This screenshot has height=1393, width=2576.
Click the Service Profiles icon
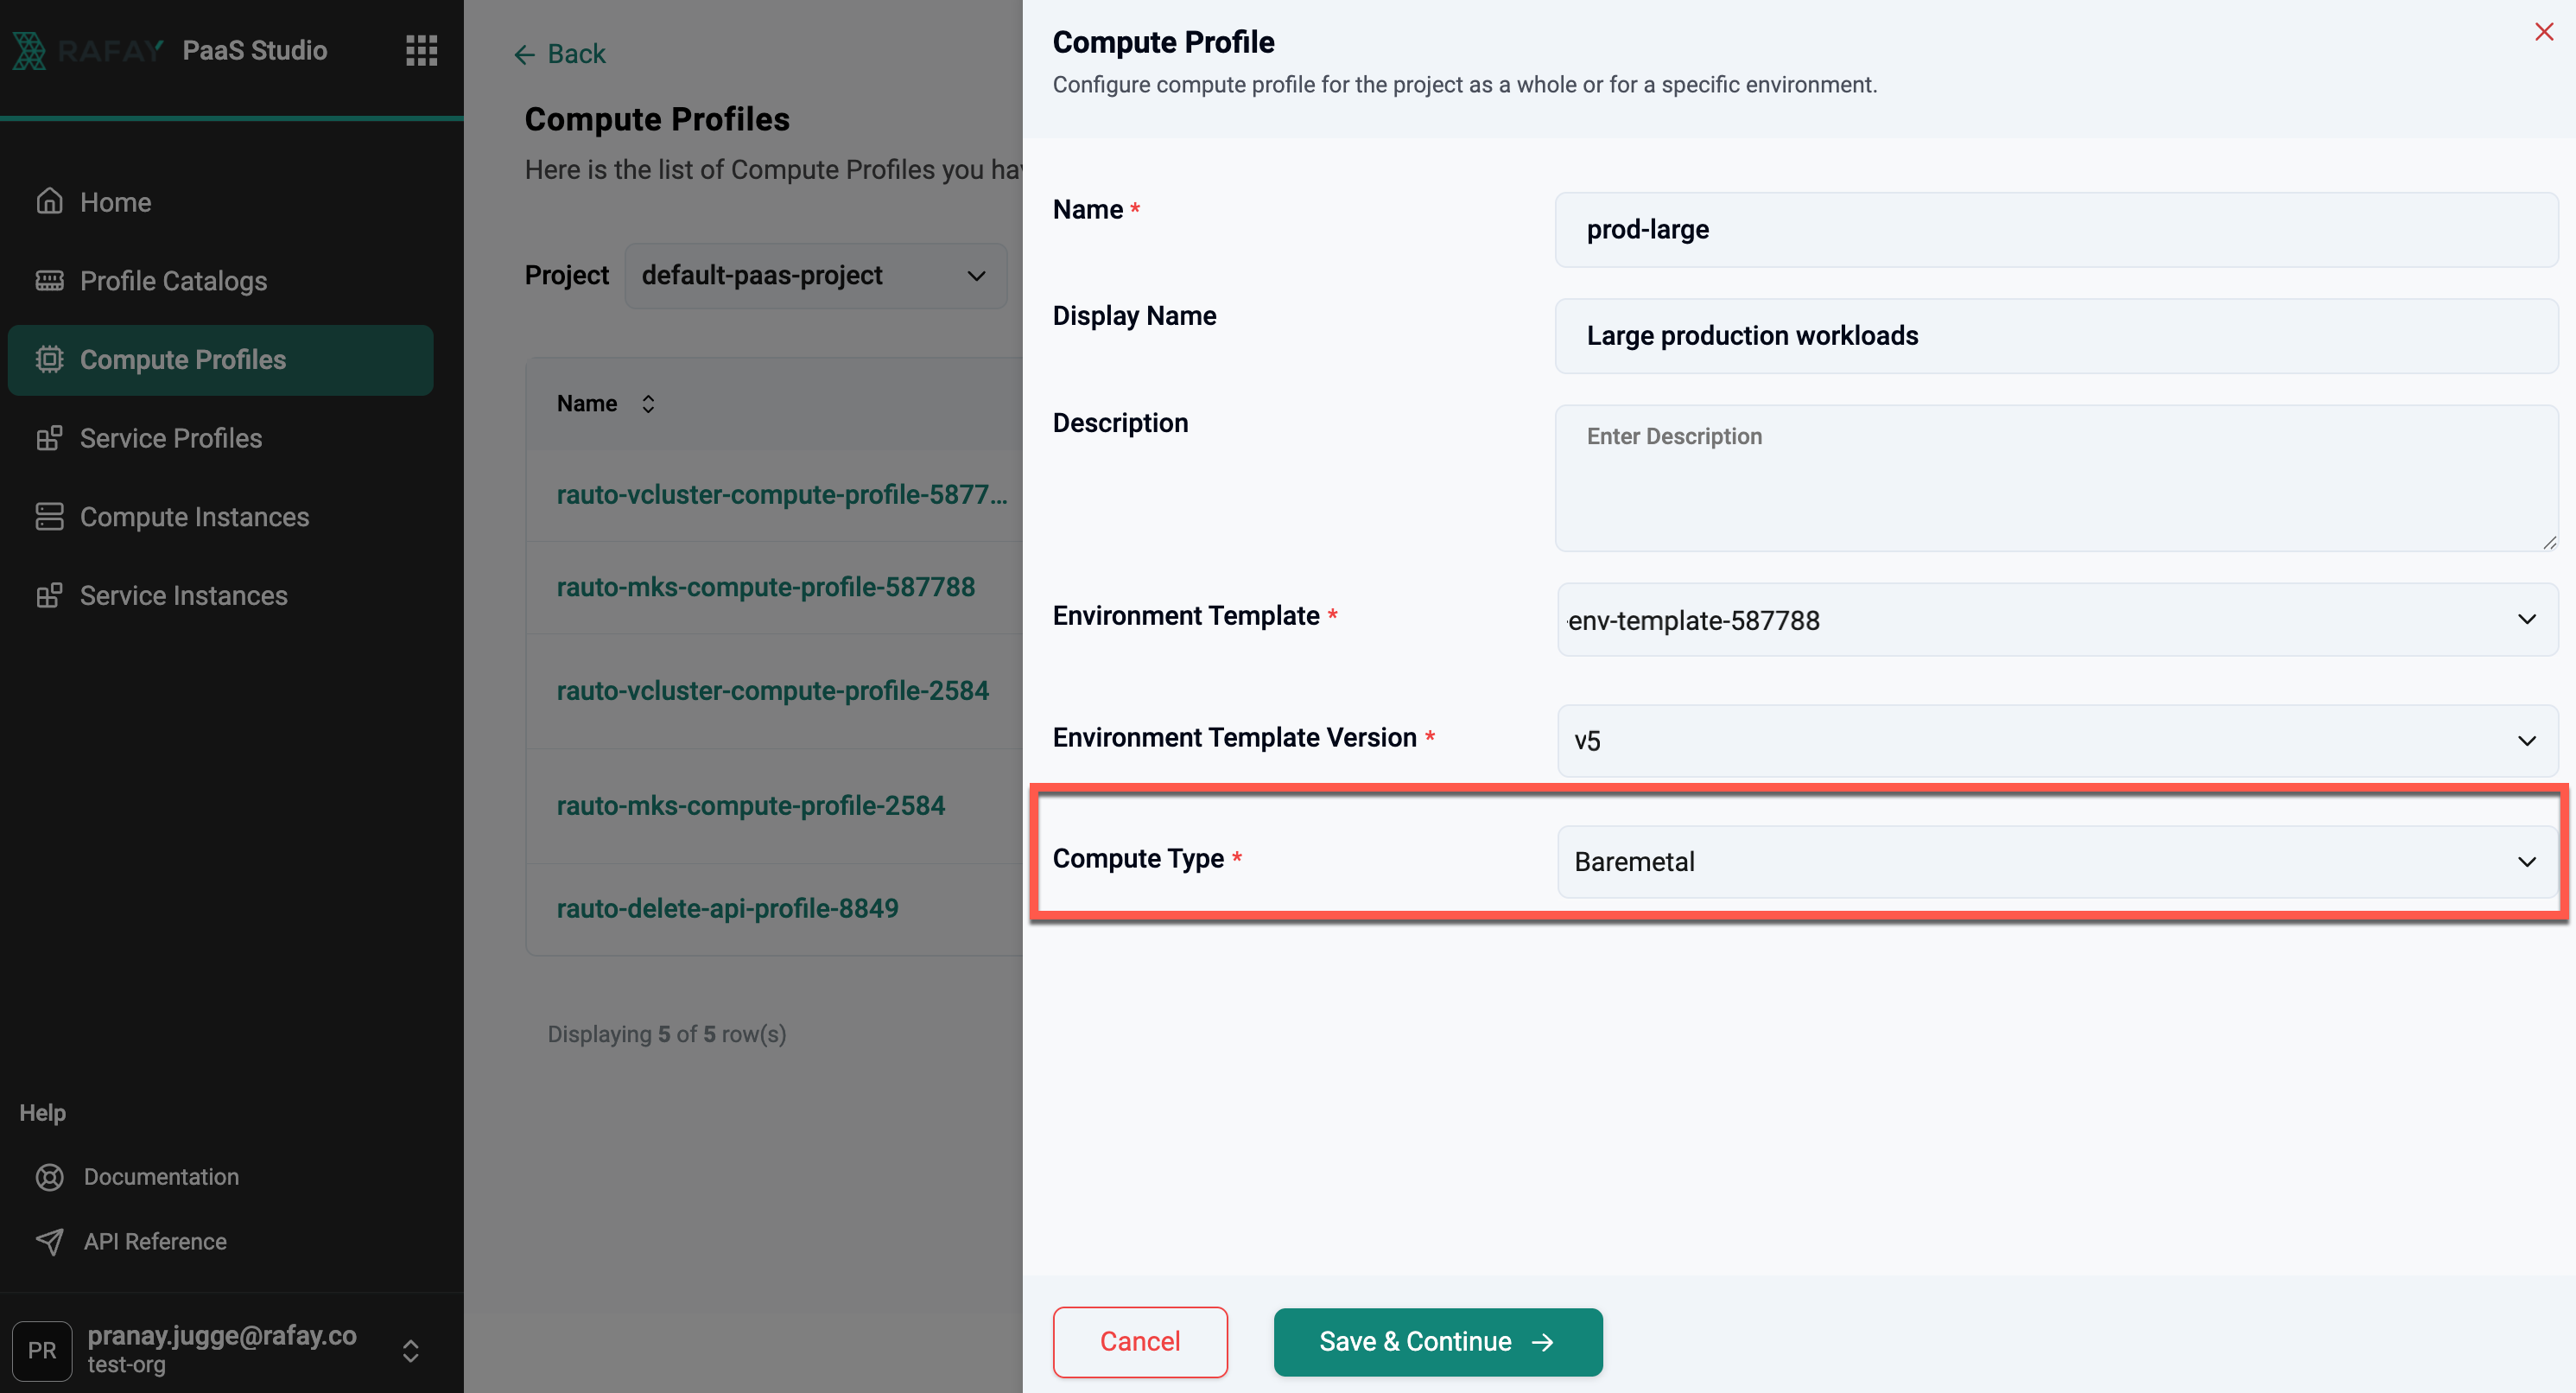49,438
